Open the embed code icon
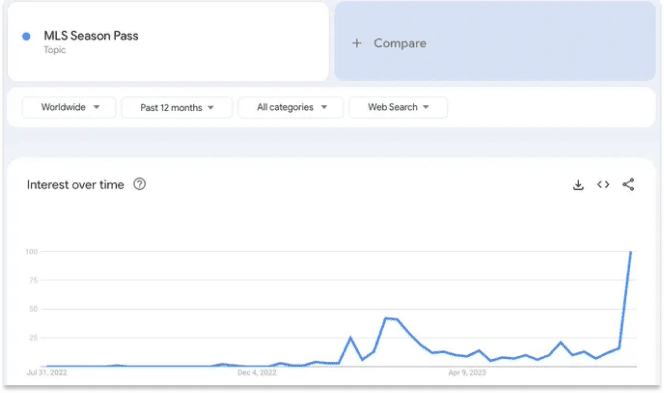The height and width of the screenshot is (393, 664). tap(603, 185)
